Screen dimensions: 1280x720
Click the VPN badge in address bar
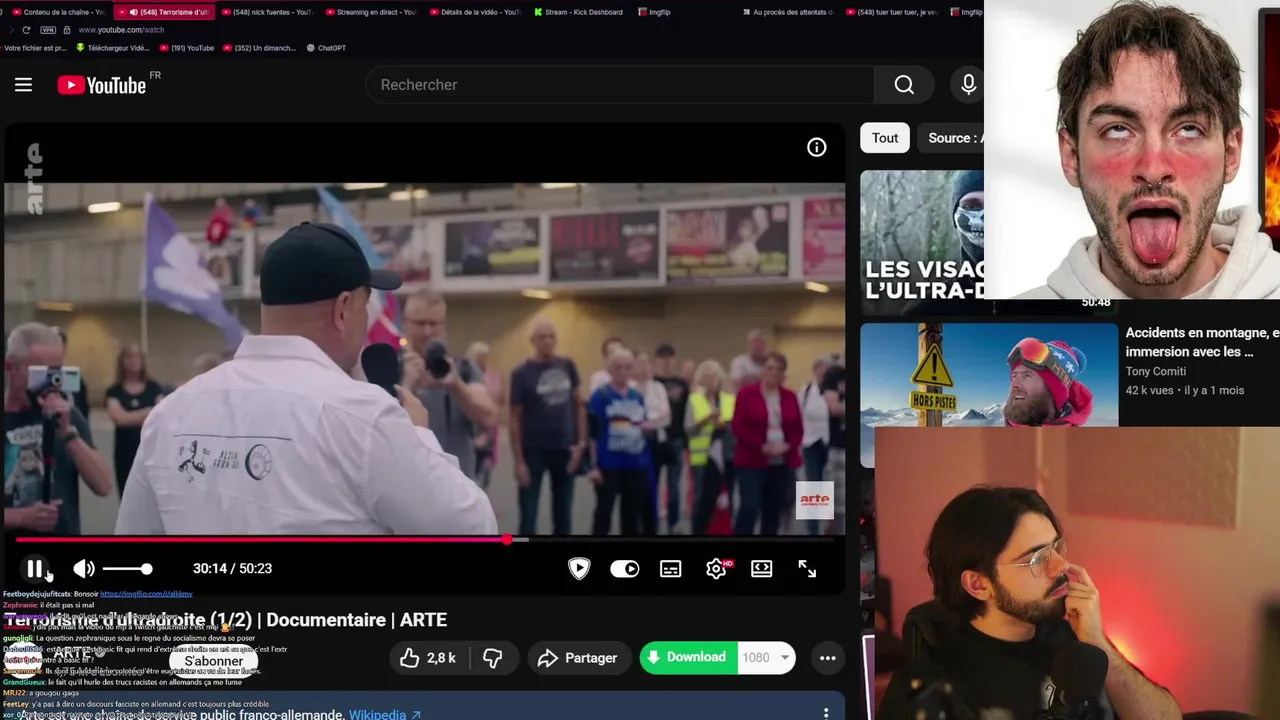48,30
